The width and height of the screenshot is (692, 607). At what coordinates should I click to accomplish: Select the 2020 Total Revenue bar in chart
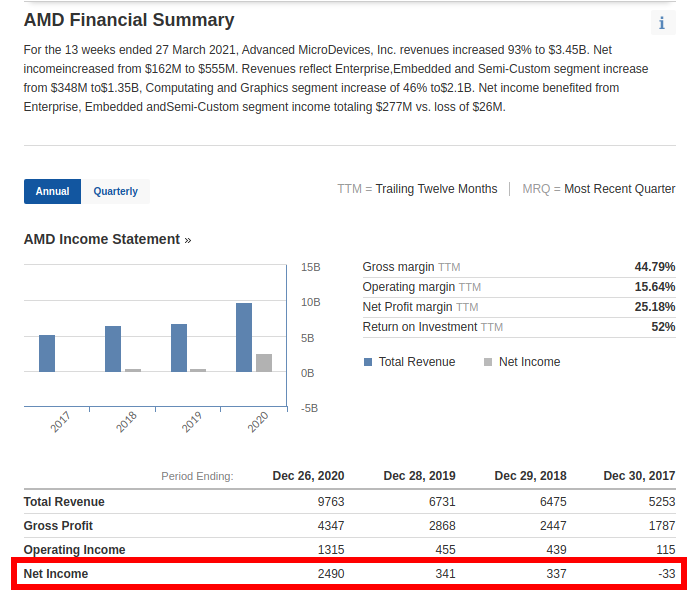point(244,337)
